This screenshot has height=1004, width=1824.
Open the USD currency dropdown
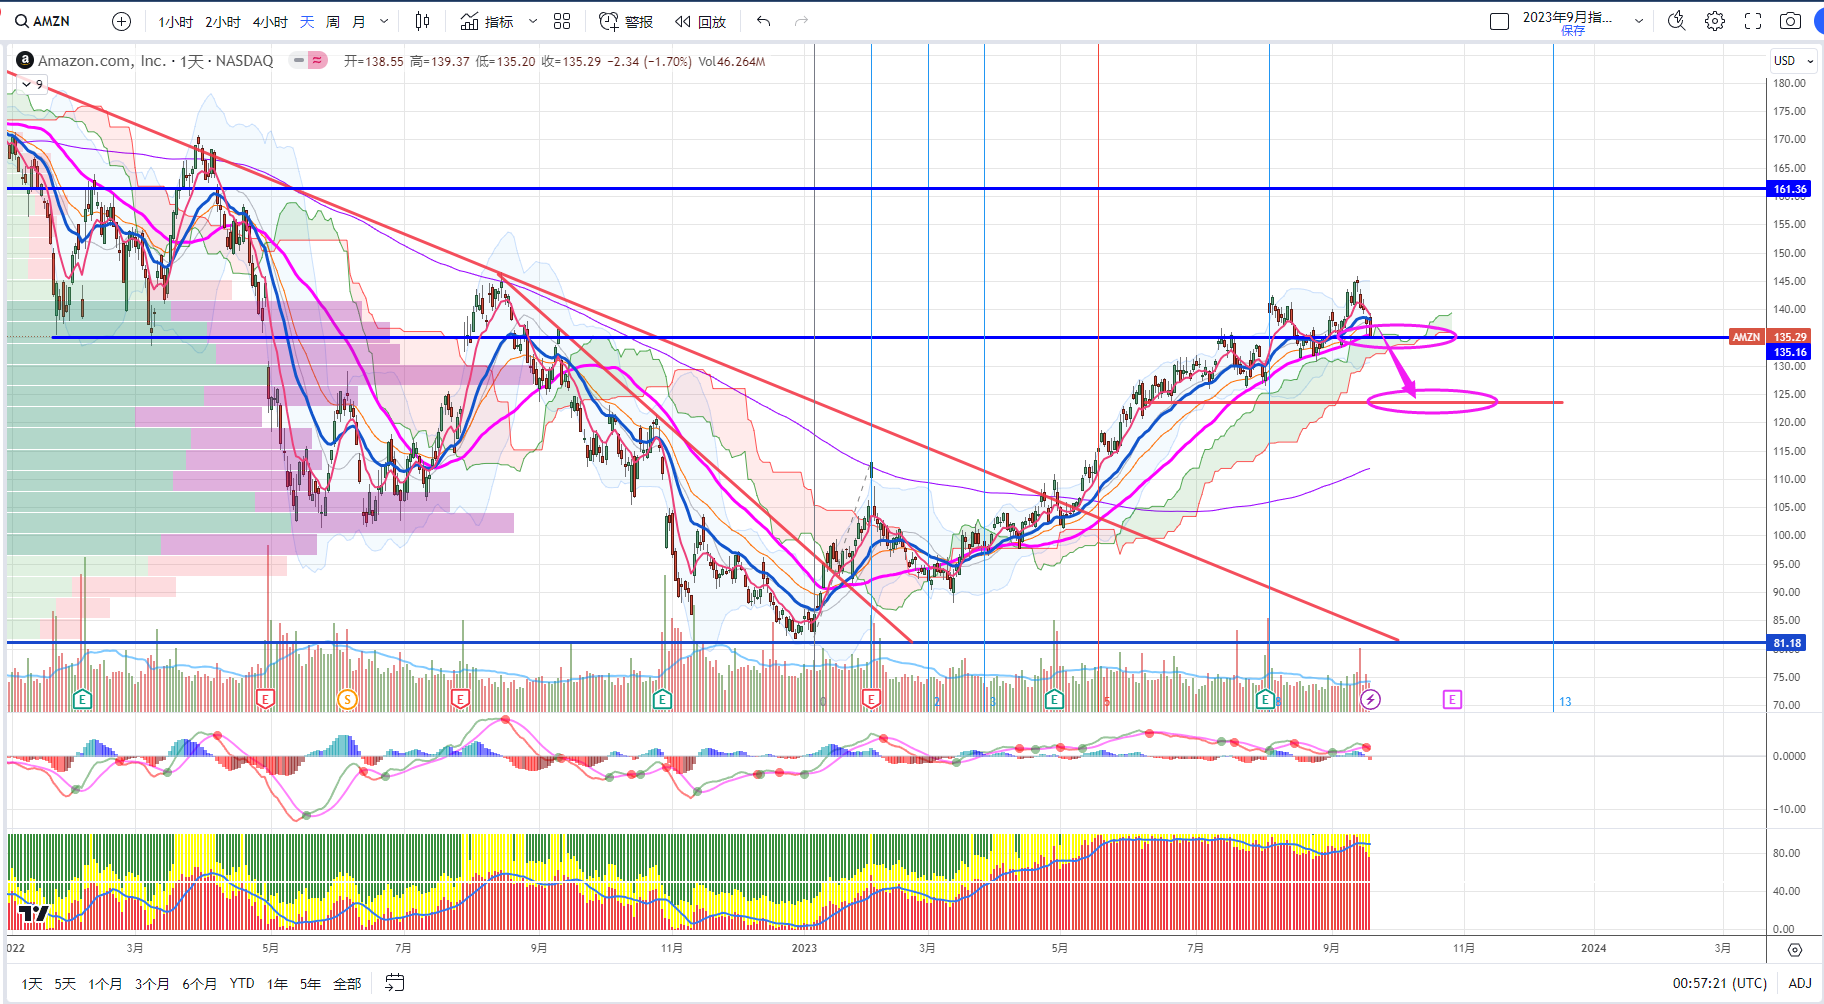(1794, 61)
